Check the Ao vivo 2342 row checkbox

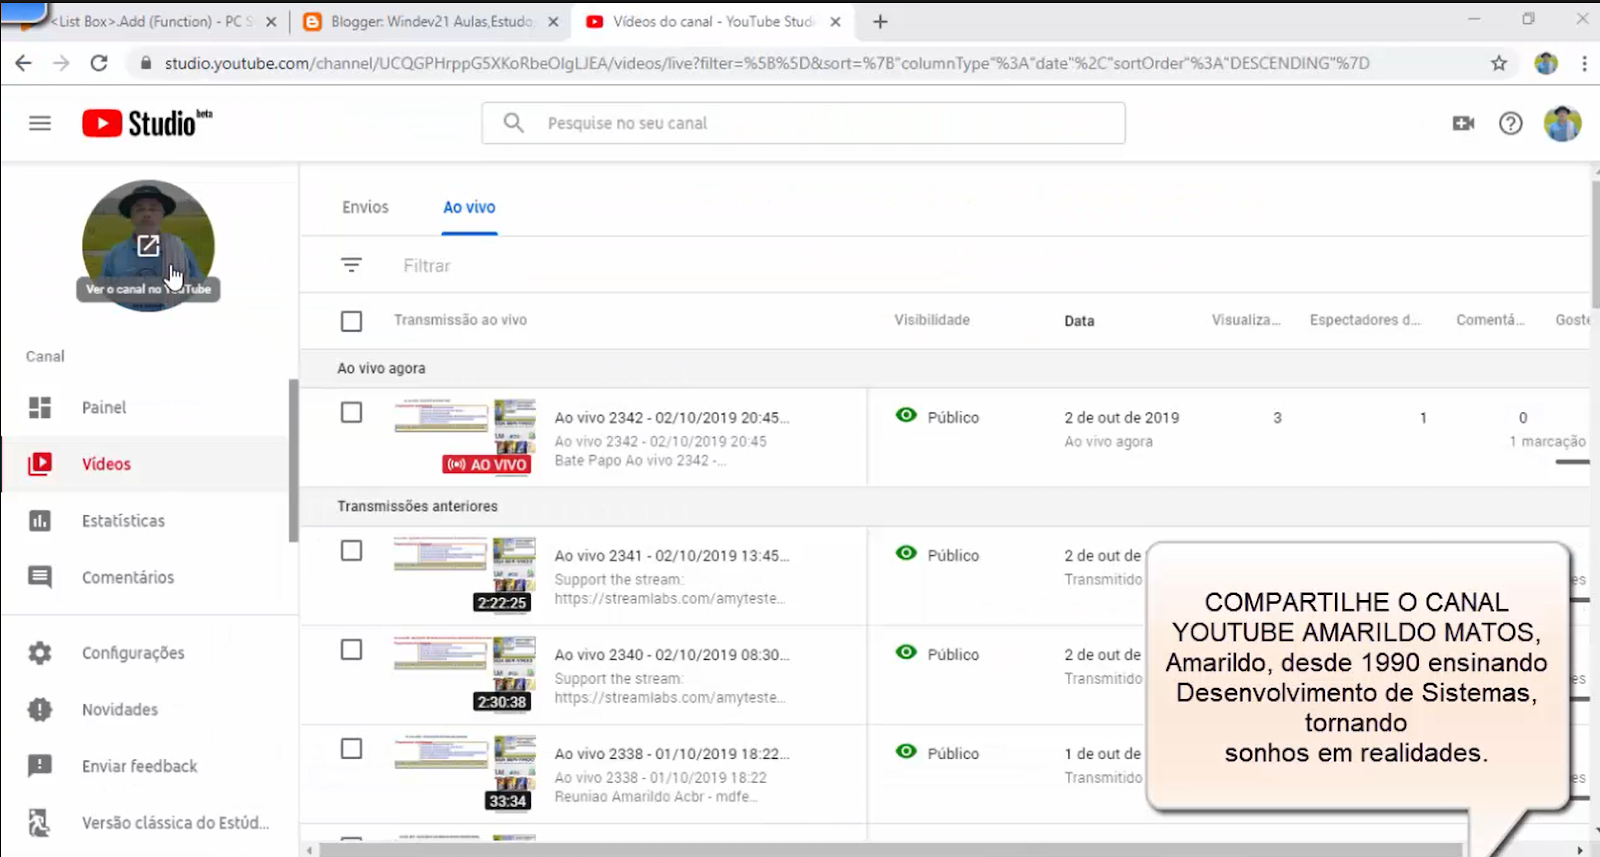[x=351, y=412]
